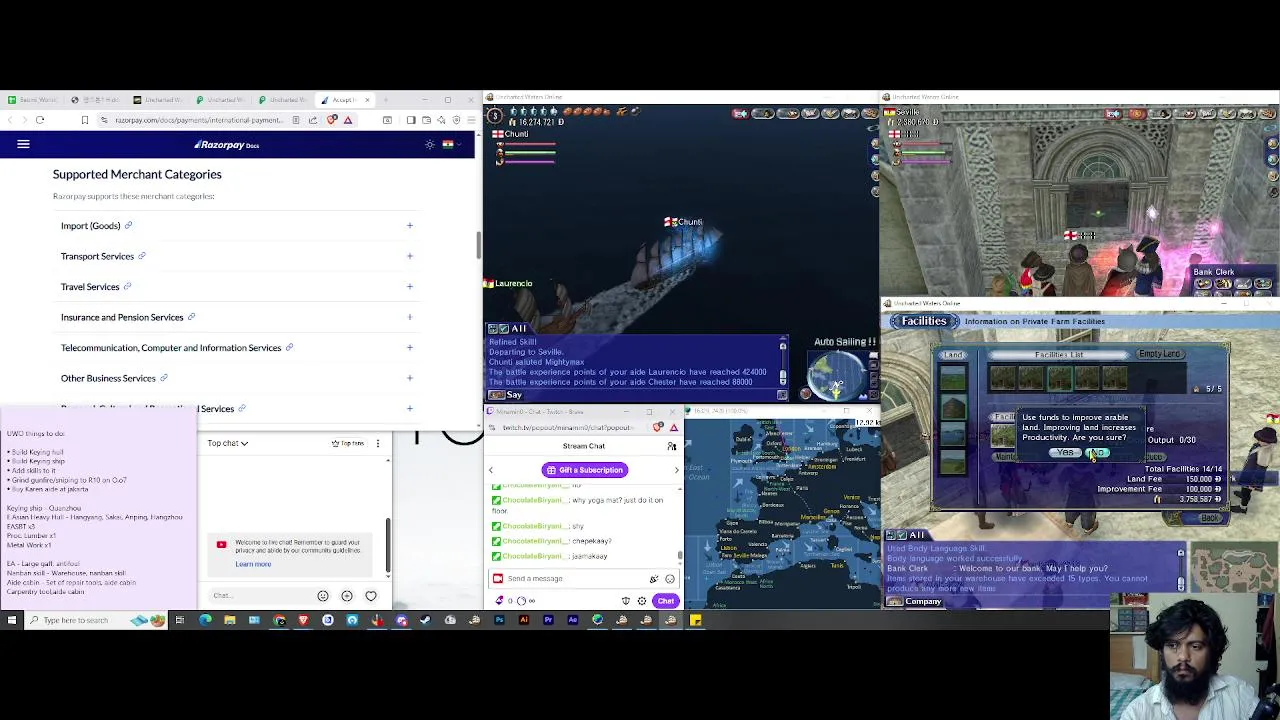Reload the Razorpay page in Brave
The height and width of the screenshot is (720, 1280).
coord(40,120)
